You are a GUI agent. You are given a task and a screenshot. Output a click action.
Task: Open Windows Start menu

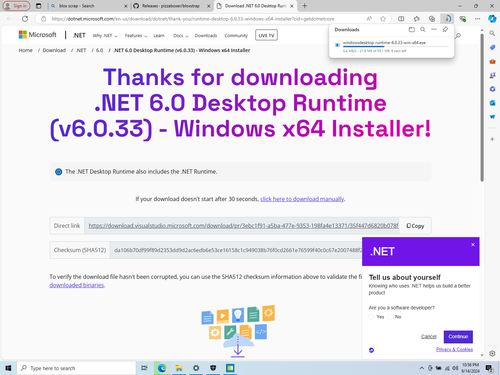tap(8, 368)
